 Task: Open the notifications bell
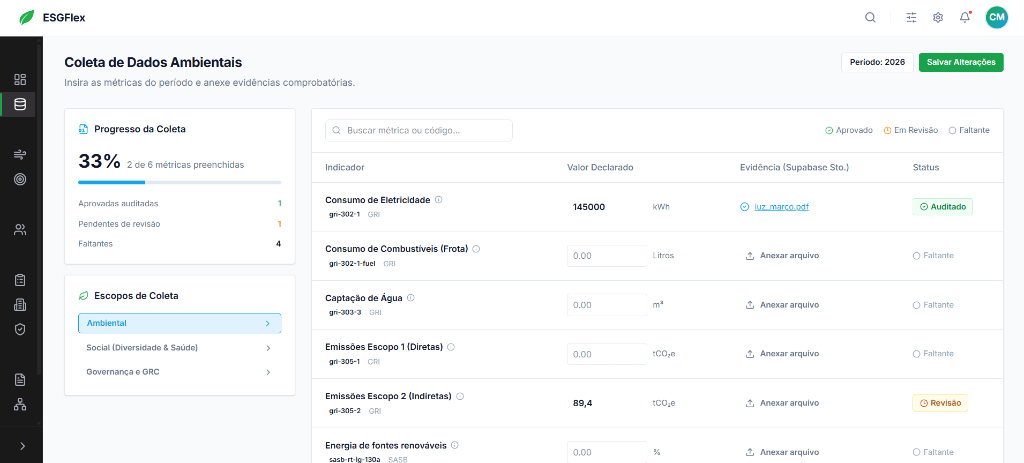click(965, 17)
